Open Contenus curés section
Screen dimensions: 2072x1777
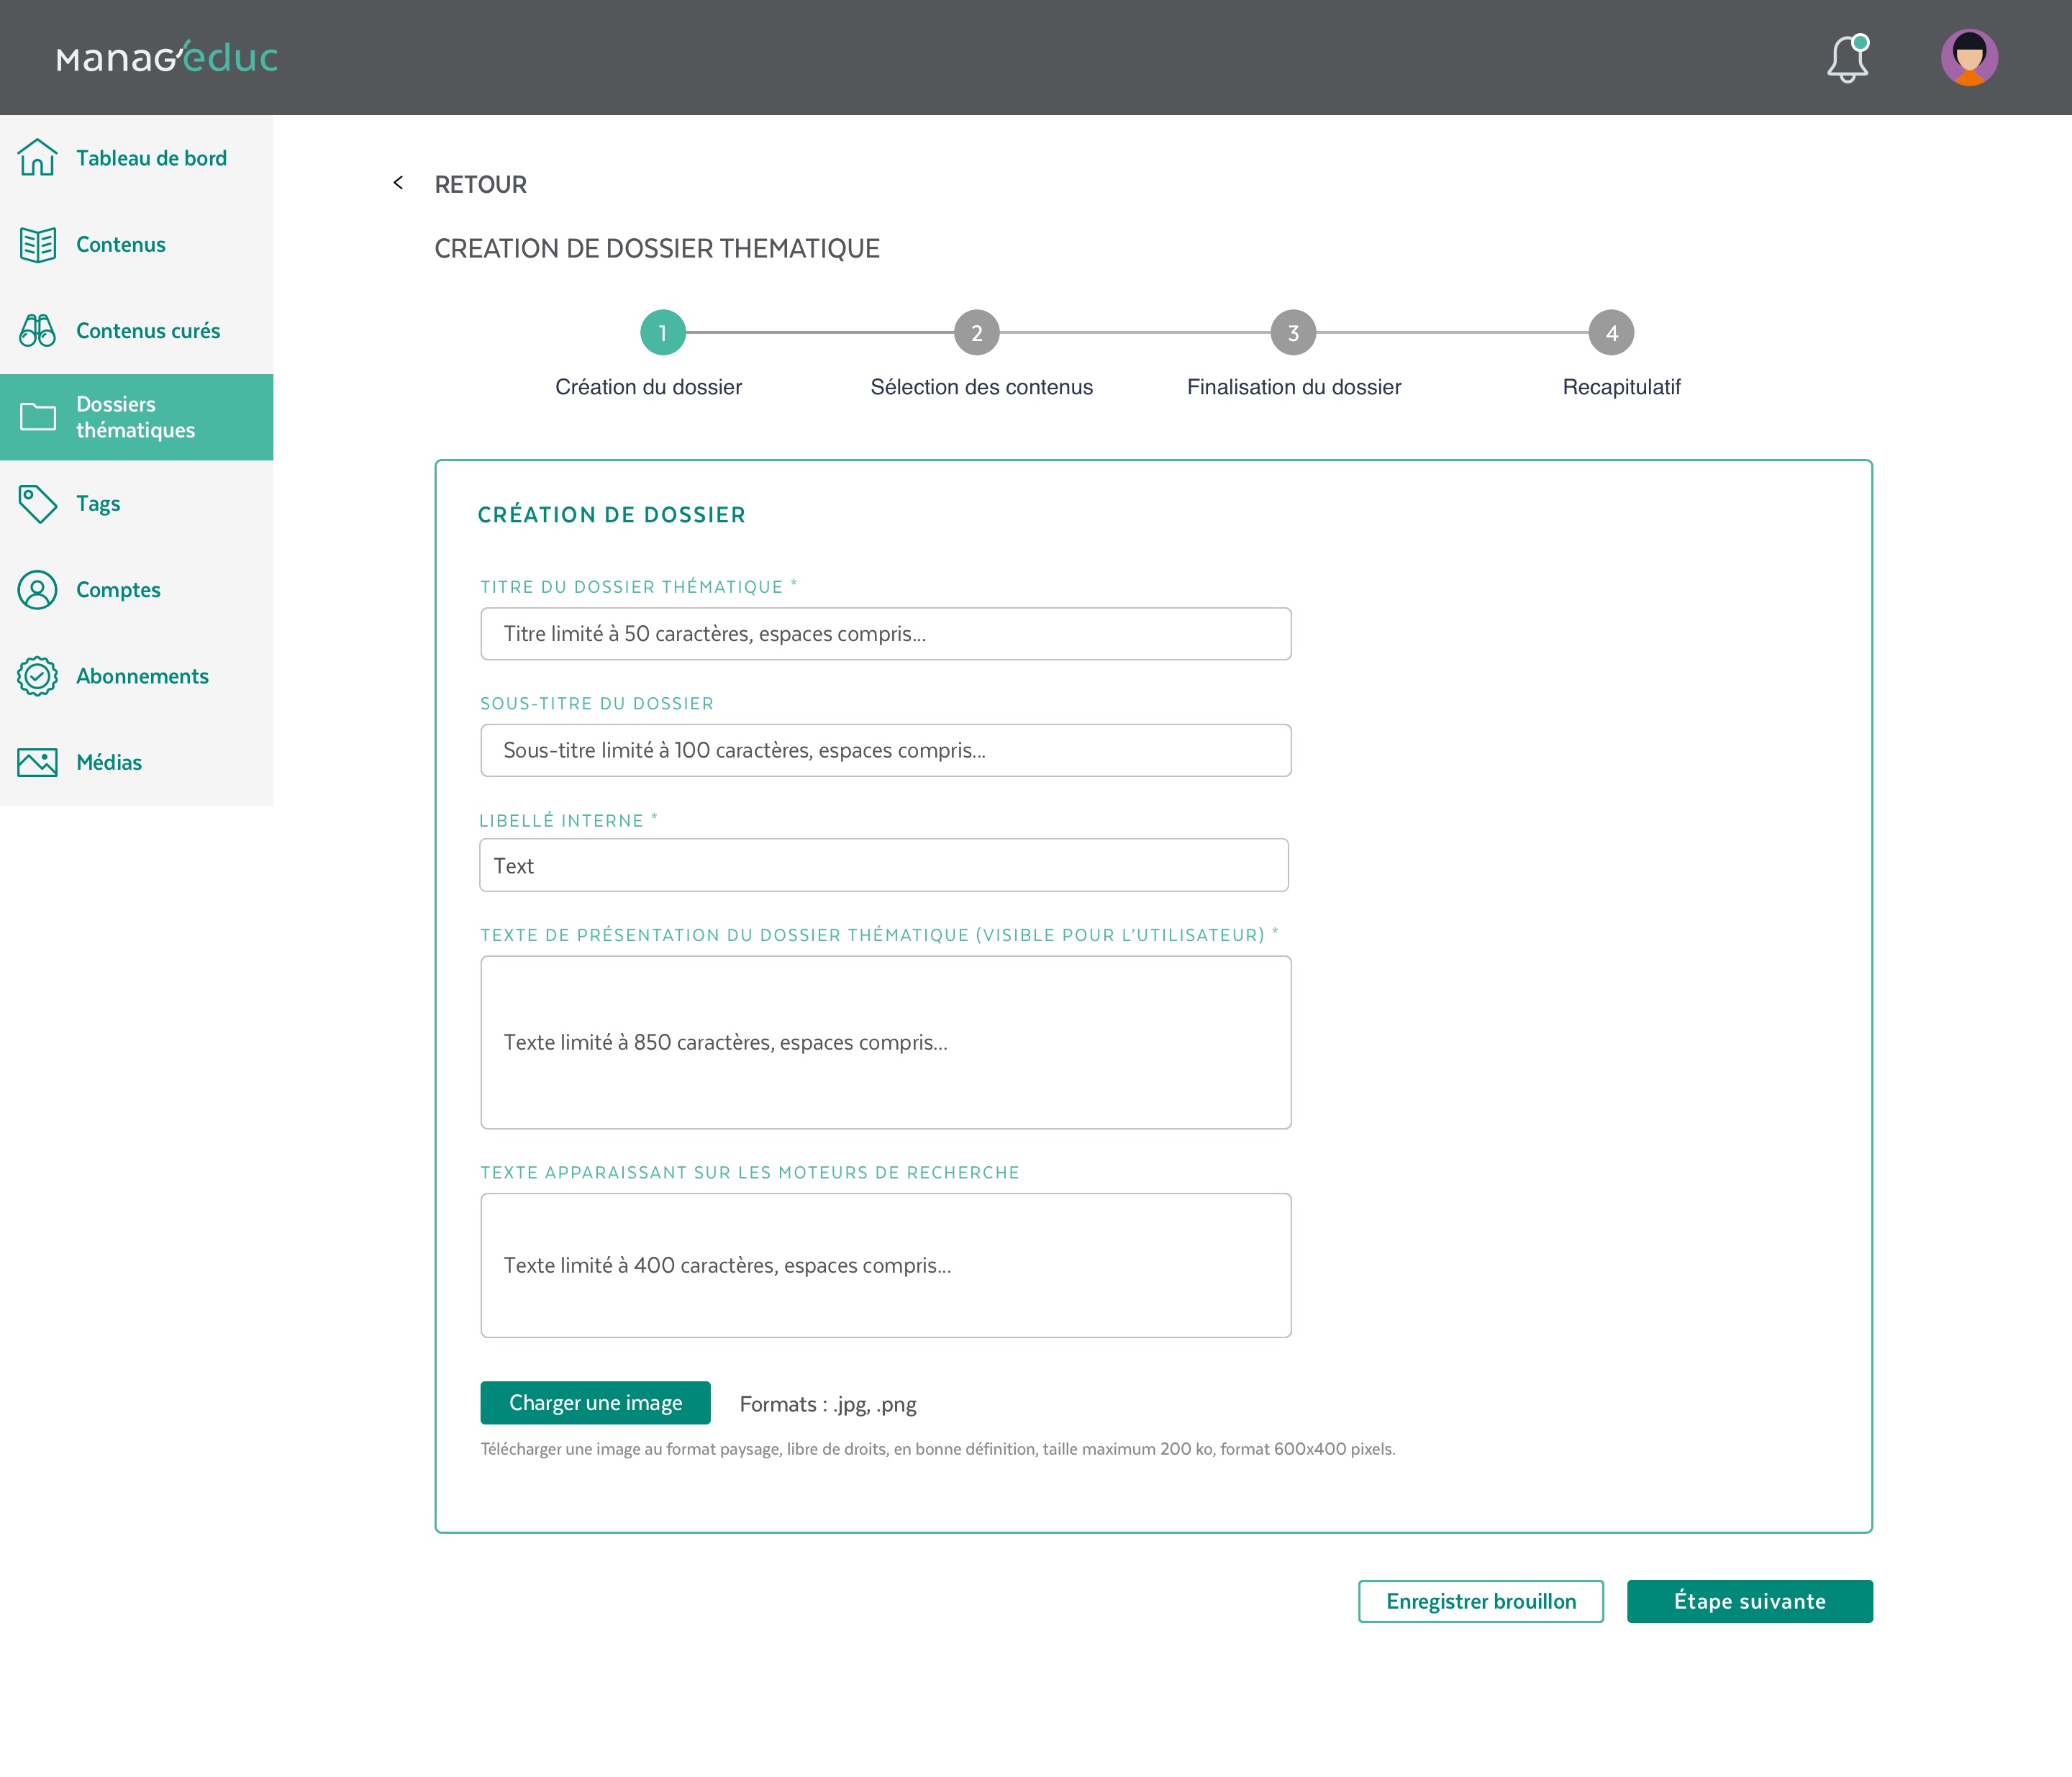pyautogui.click(x=137, y=331)
